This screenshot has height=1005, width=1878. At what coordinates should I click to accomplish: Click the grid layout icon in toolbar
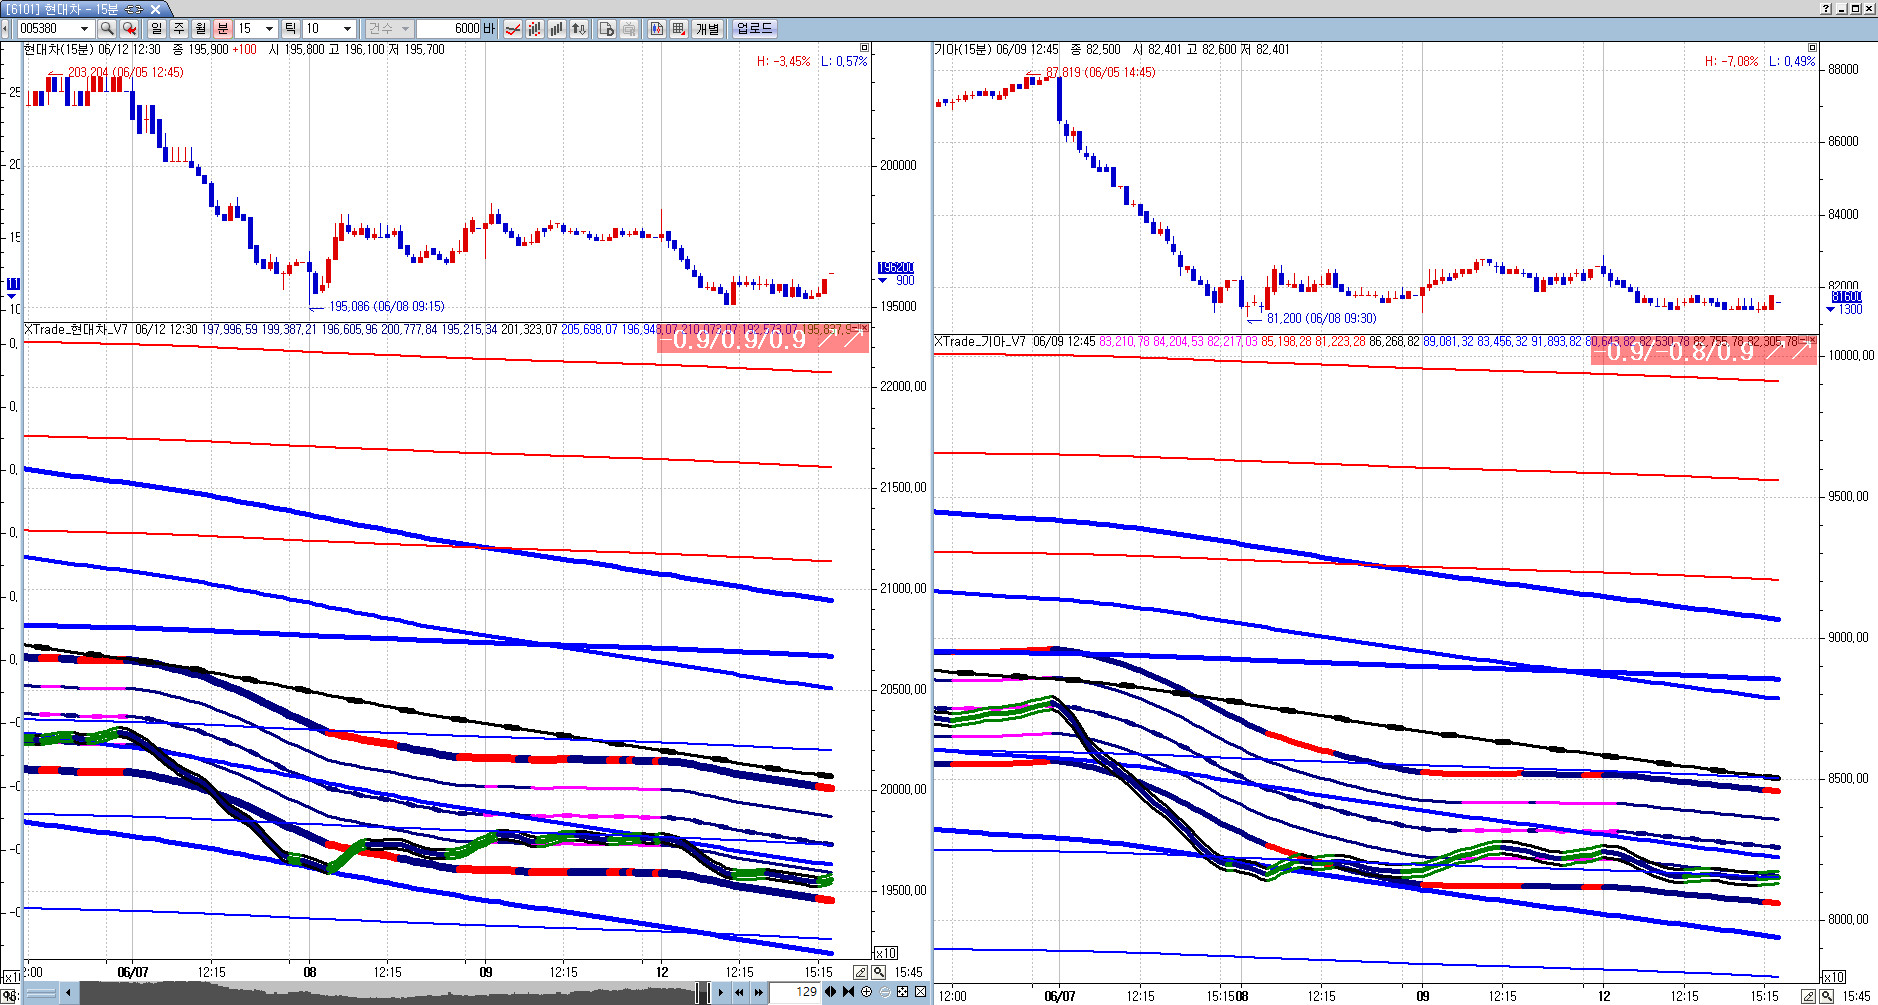[679, 29]
